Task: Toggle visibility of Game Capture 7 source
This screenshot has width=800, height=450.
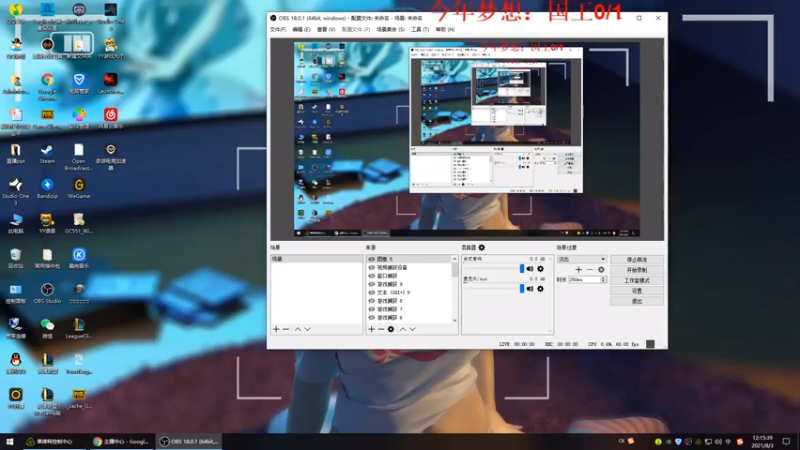Action: pos(371,309)
